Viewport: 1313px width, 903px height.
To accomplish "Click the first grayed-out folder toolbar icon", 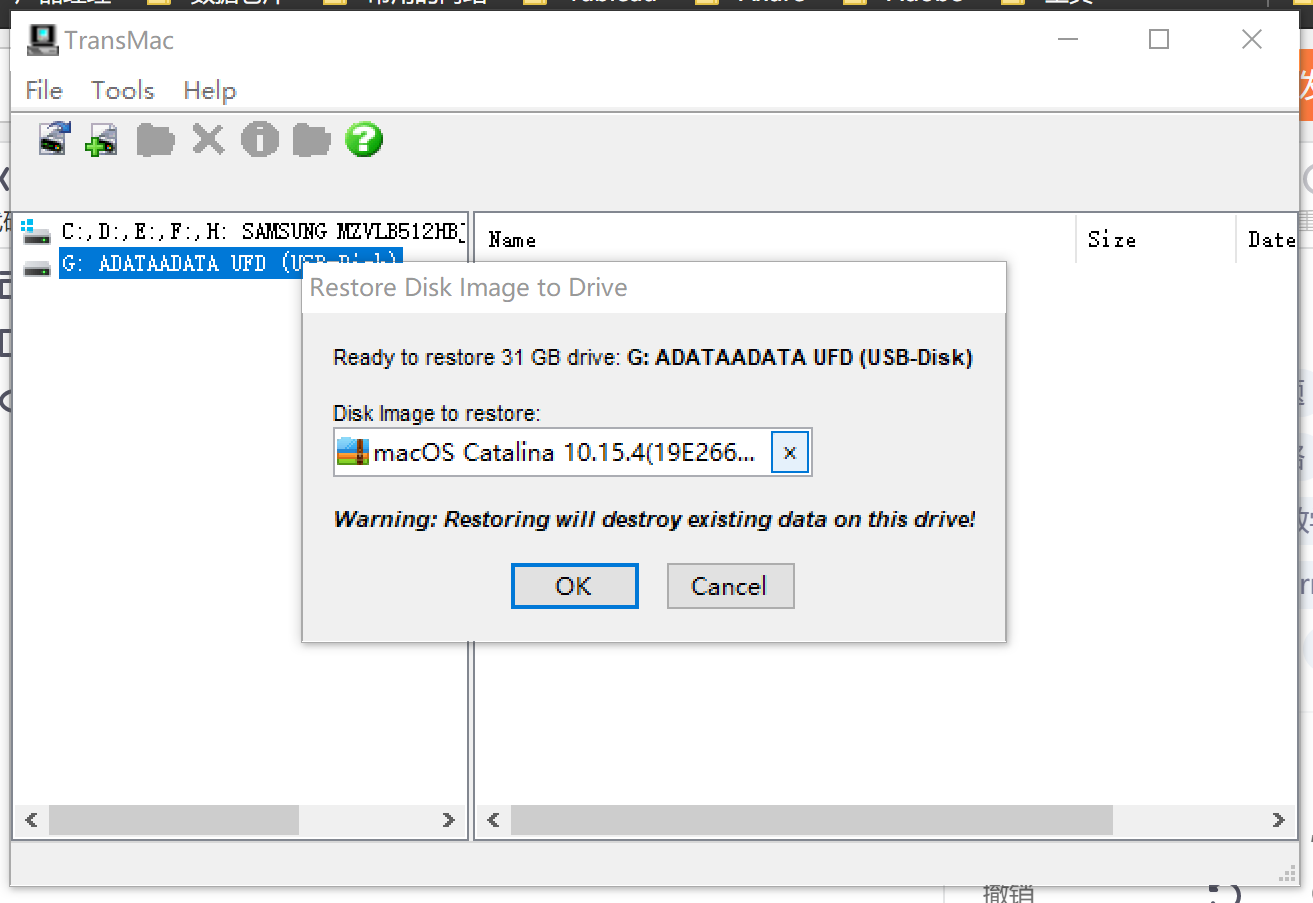I will [155, 140].
